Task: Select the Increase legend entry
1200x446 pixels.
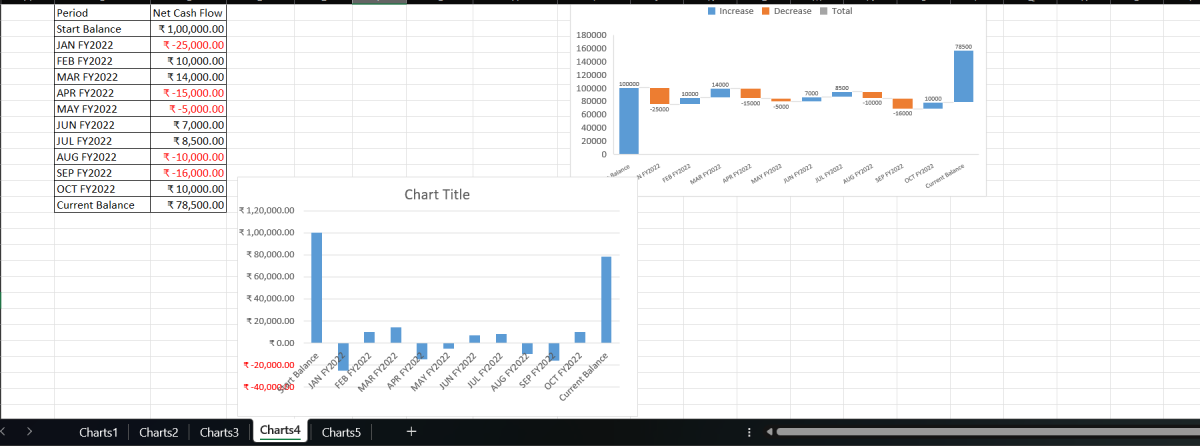Action: click(x=733, y=11)
